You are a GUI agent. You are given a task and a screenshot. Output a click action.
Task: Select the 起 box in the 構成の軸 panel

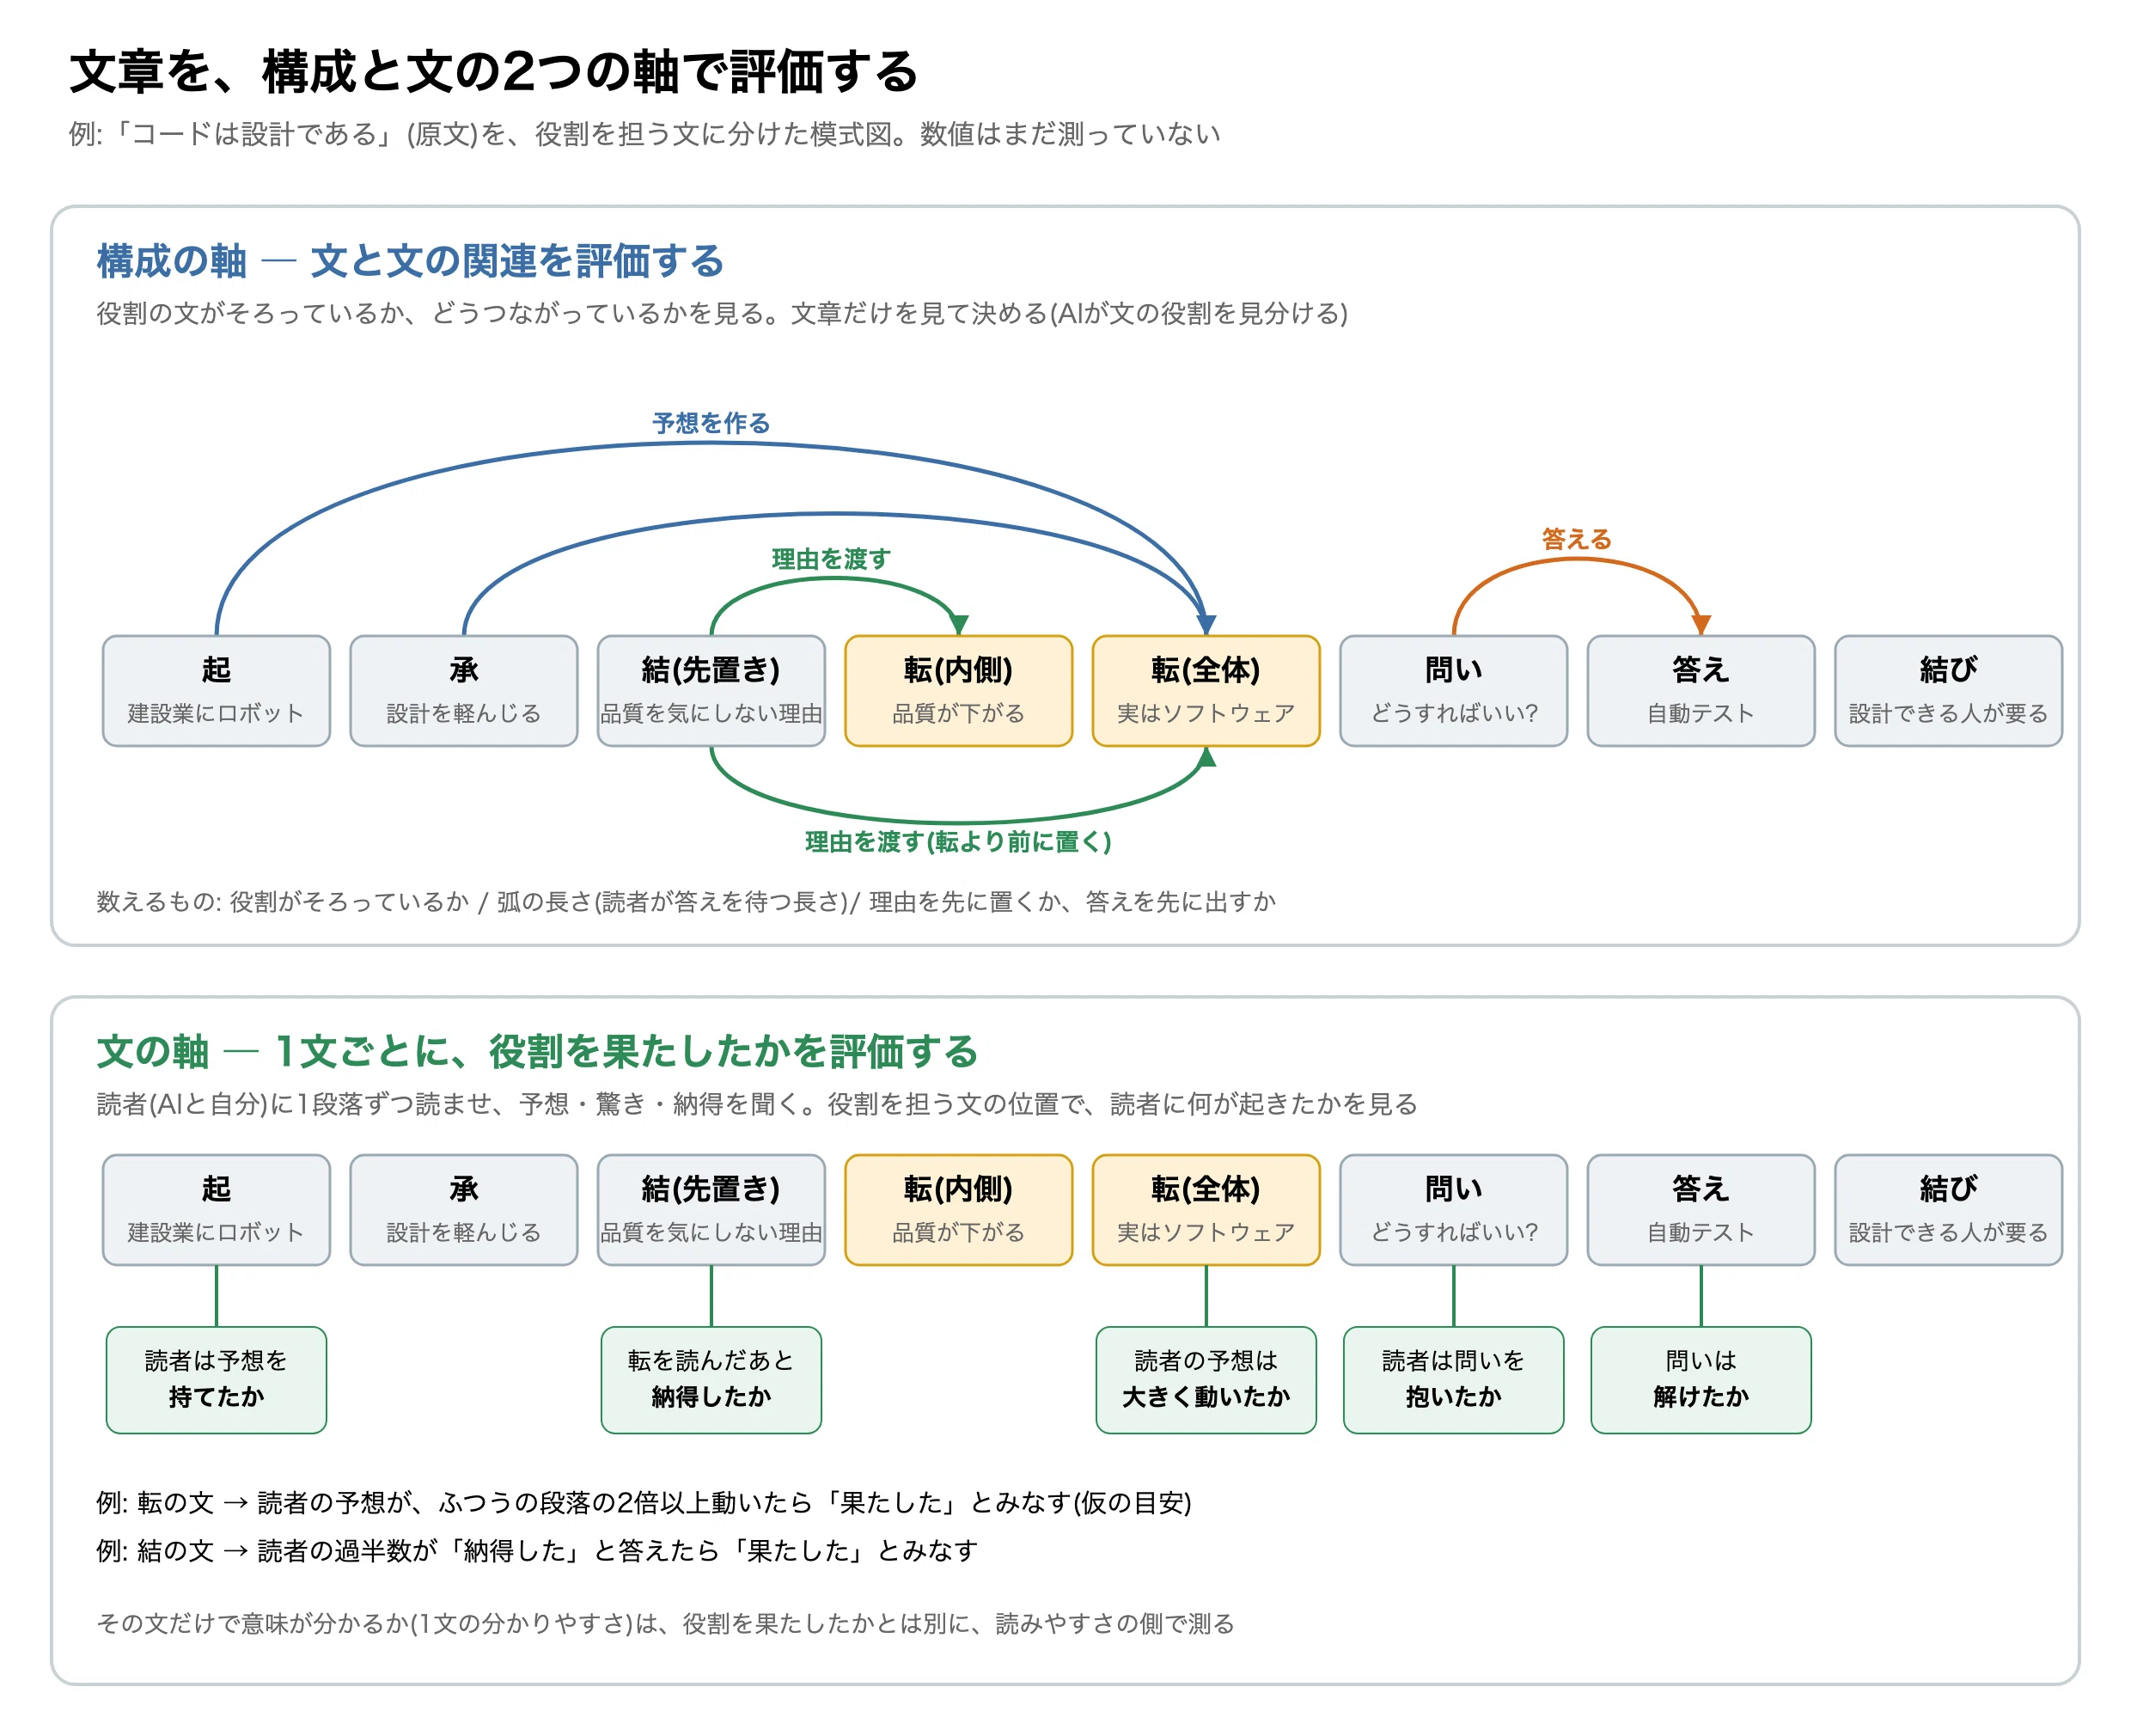216,690
